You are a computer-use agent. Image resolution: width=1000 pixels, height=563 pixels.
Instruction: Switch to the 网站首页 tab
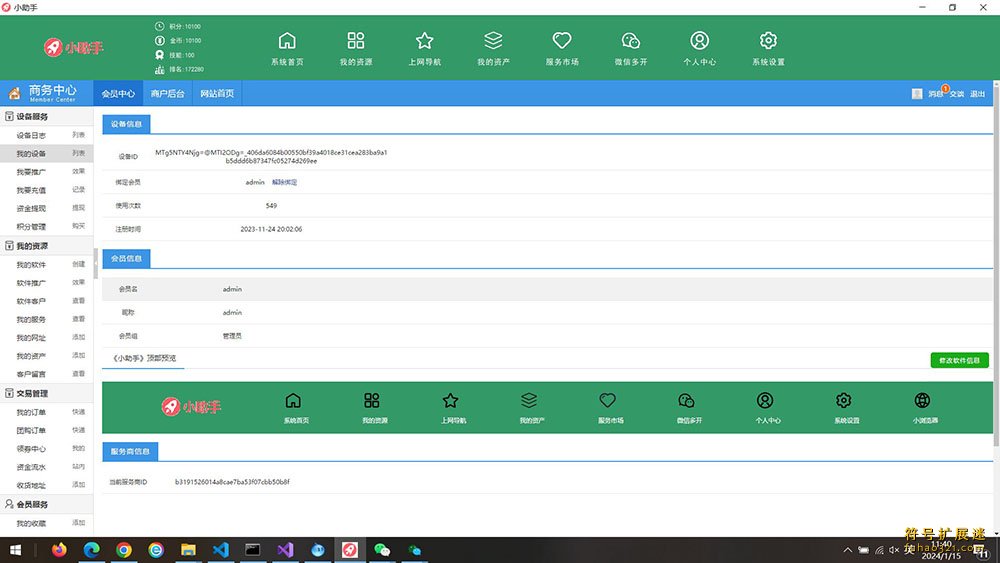click(217, 94)
